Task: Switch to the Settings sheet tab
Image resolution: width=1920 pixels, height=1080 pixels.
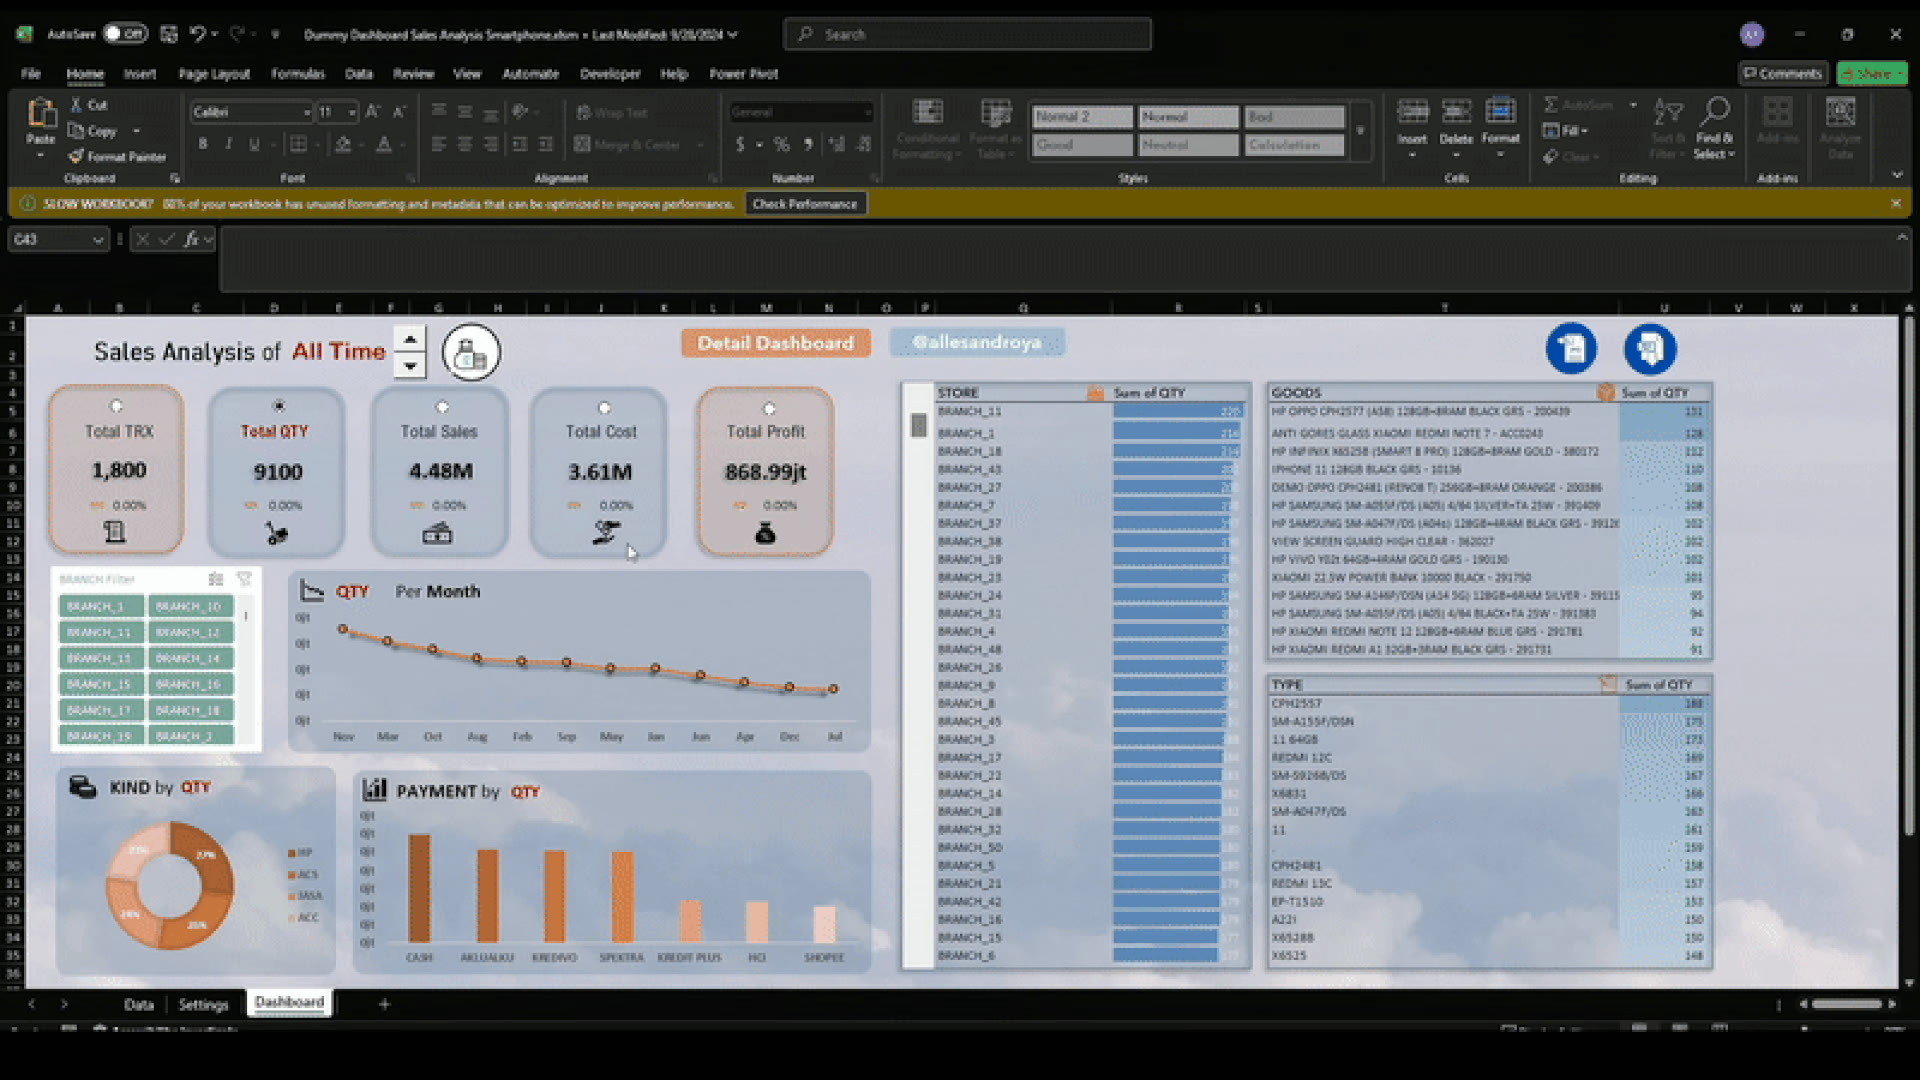Action: [203, 1004]
